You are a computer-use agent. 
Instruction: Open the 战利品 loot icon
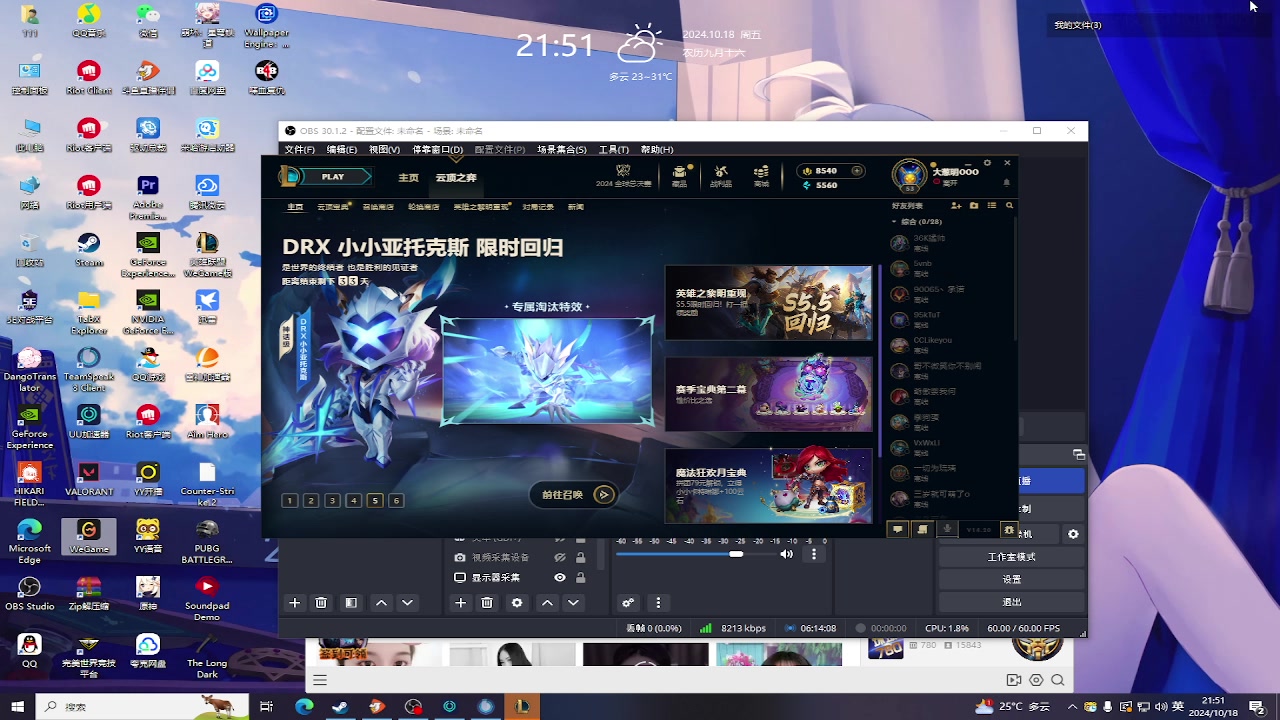[x=721, y=176]
